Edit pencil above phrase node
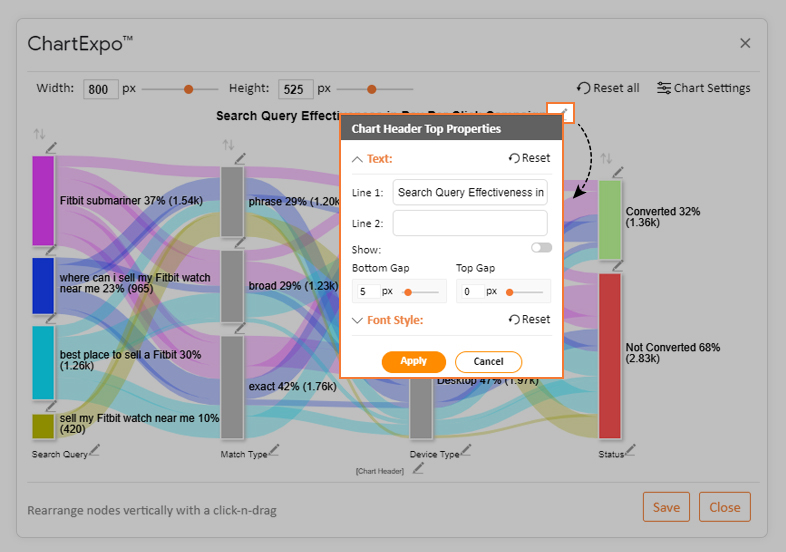Screen dimensions: 786x552 coord(240,158)
